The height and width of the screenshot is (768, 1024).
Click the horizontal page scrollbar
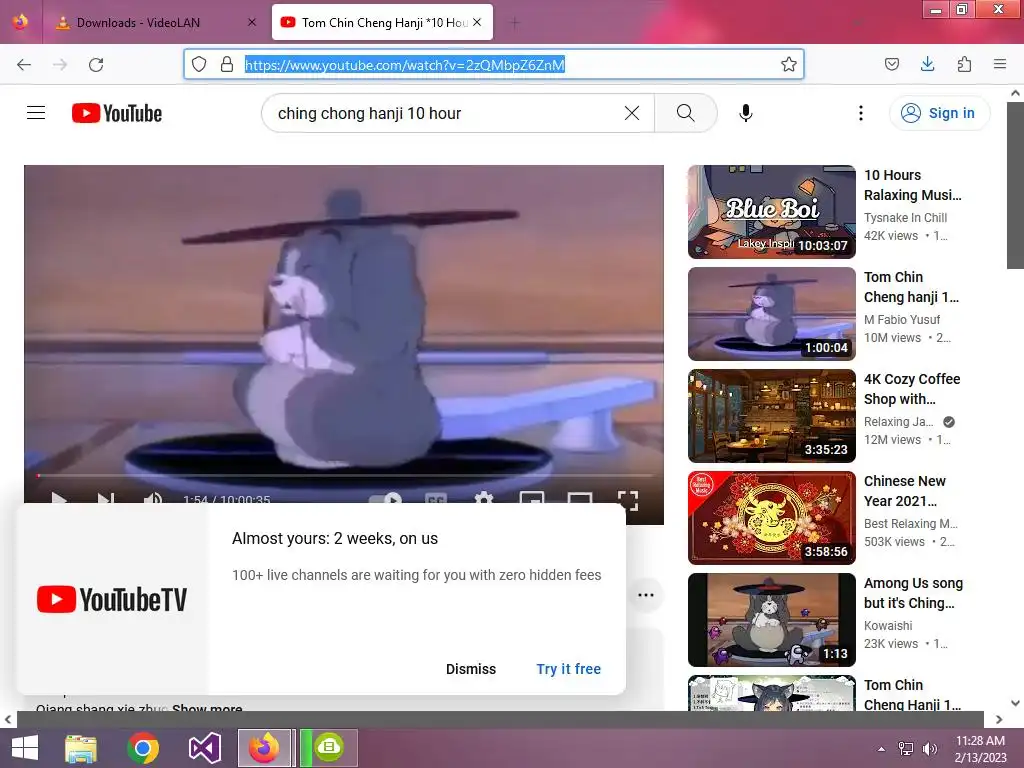500,719
